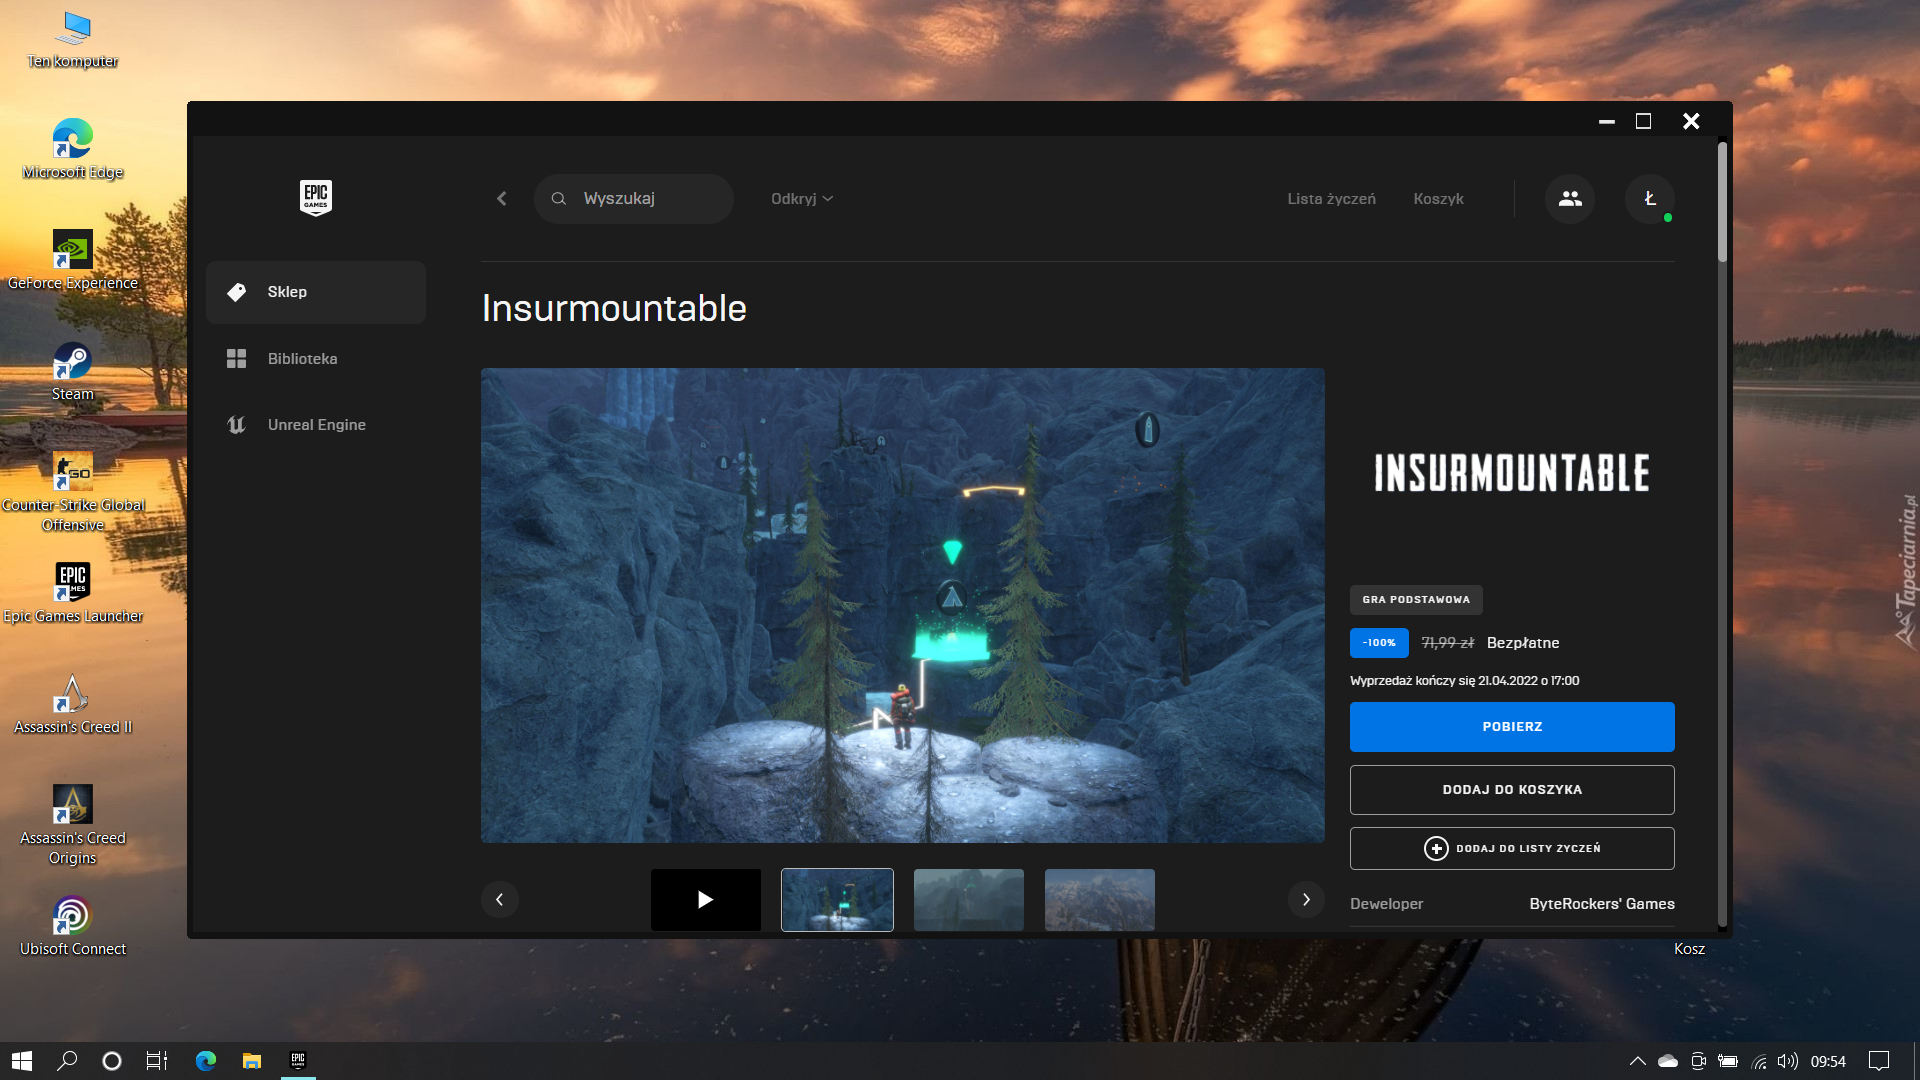Select the mountain panorama screenshot thumbnail

click(1099, 899)
